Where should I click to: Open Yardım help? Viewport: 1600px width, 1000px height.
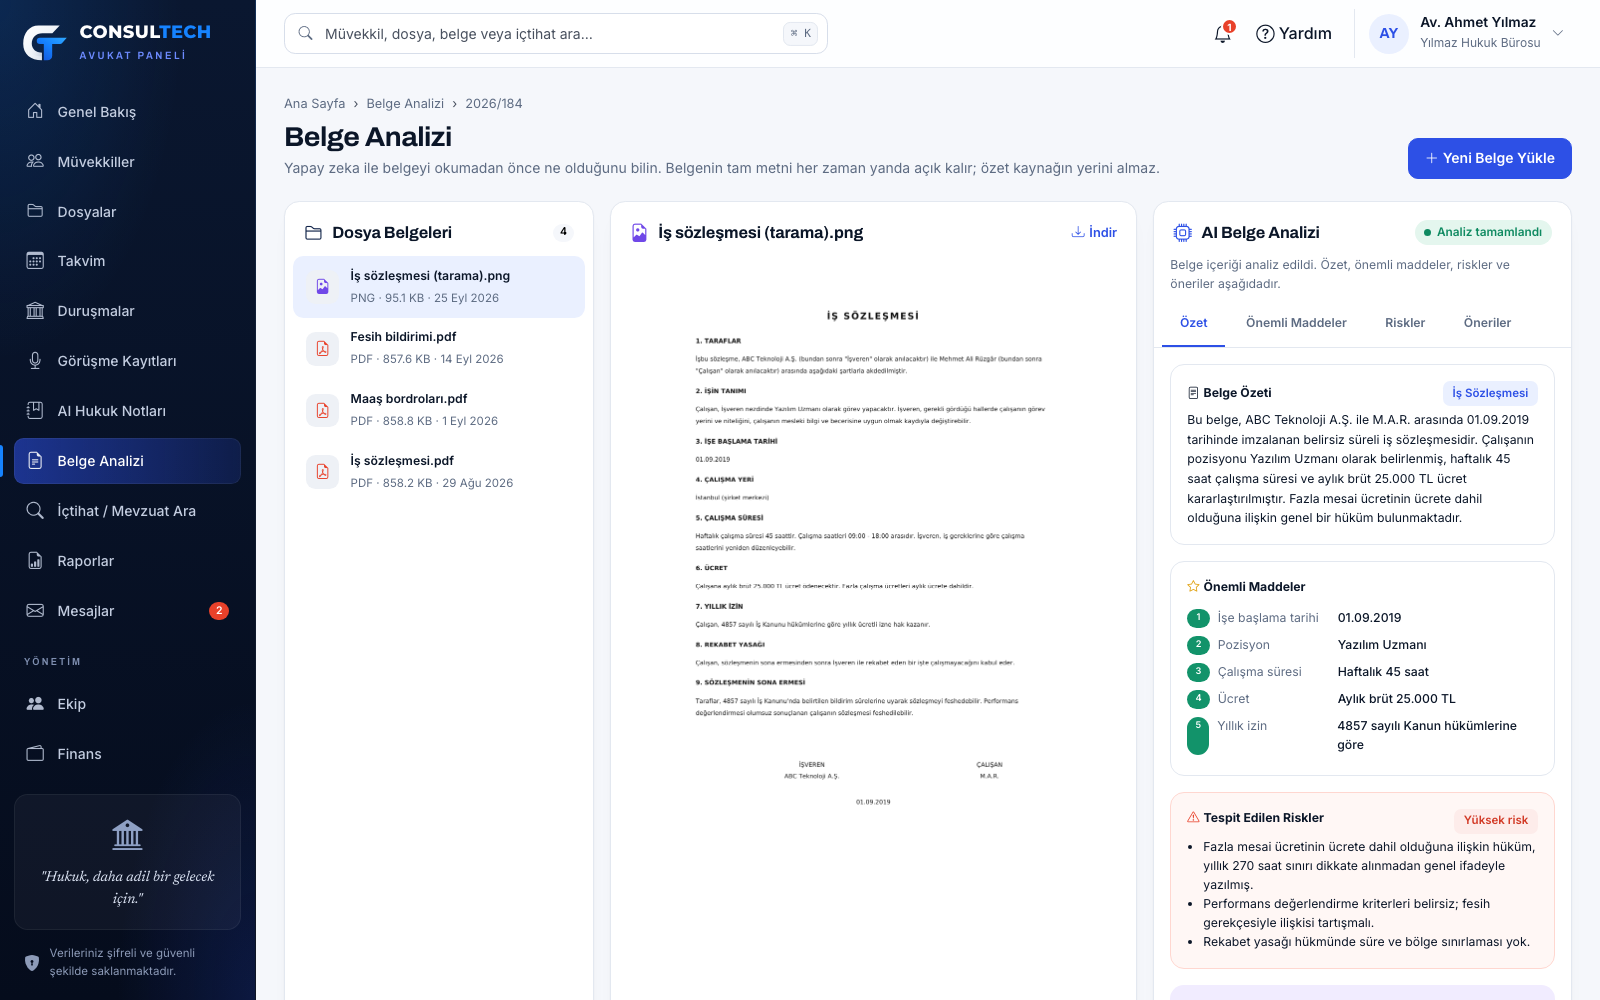1294,34
